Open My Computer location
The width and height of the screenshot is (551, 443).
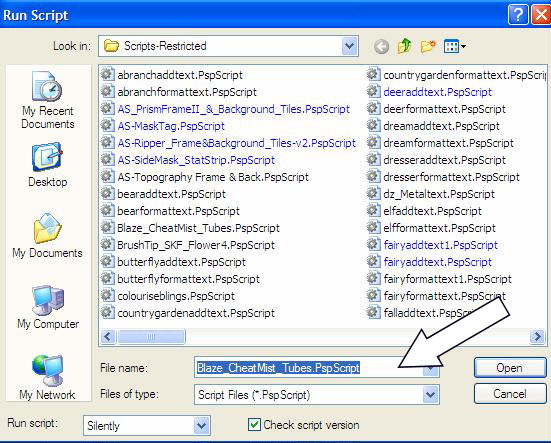click(x=48, y=307)
